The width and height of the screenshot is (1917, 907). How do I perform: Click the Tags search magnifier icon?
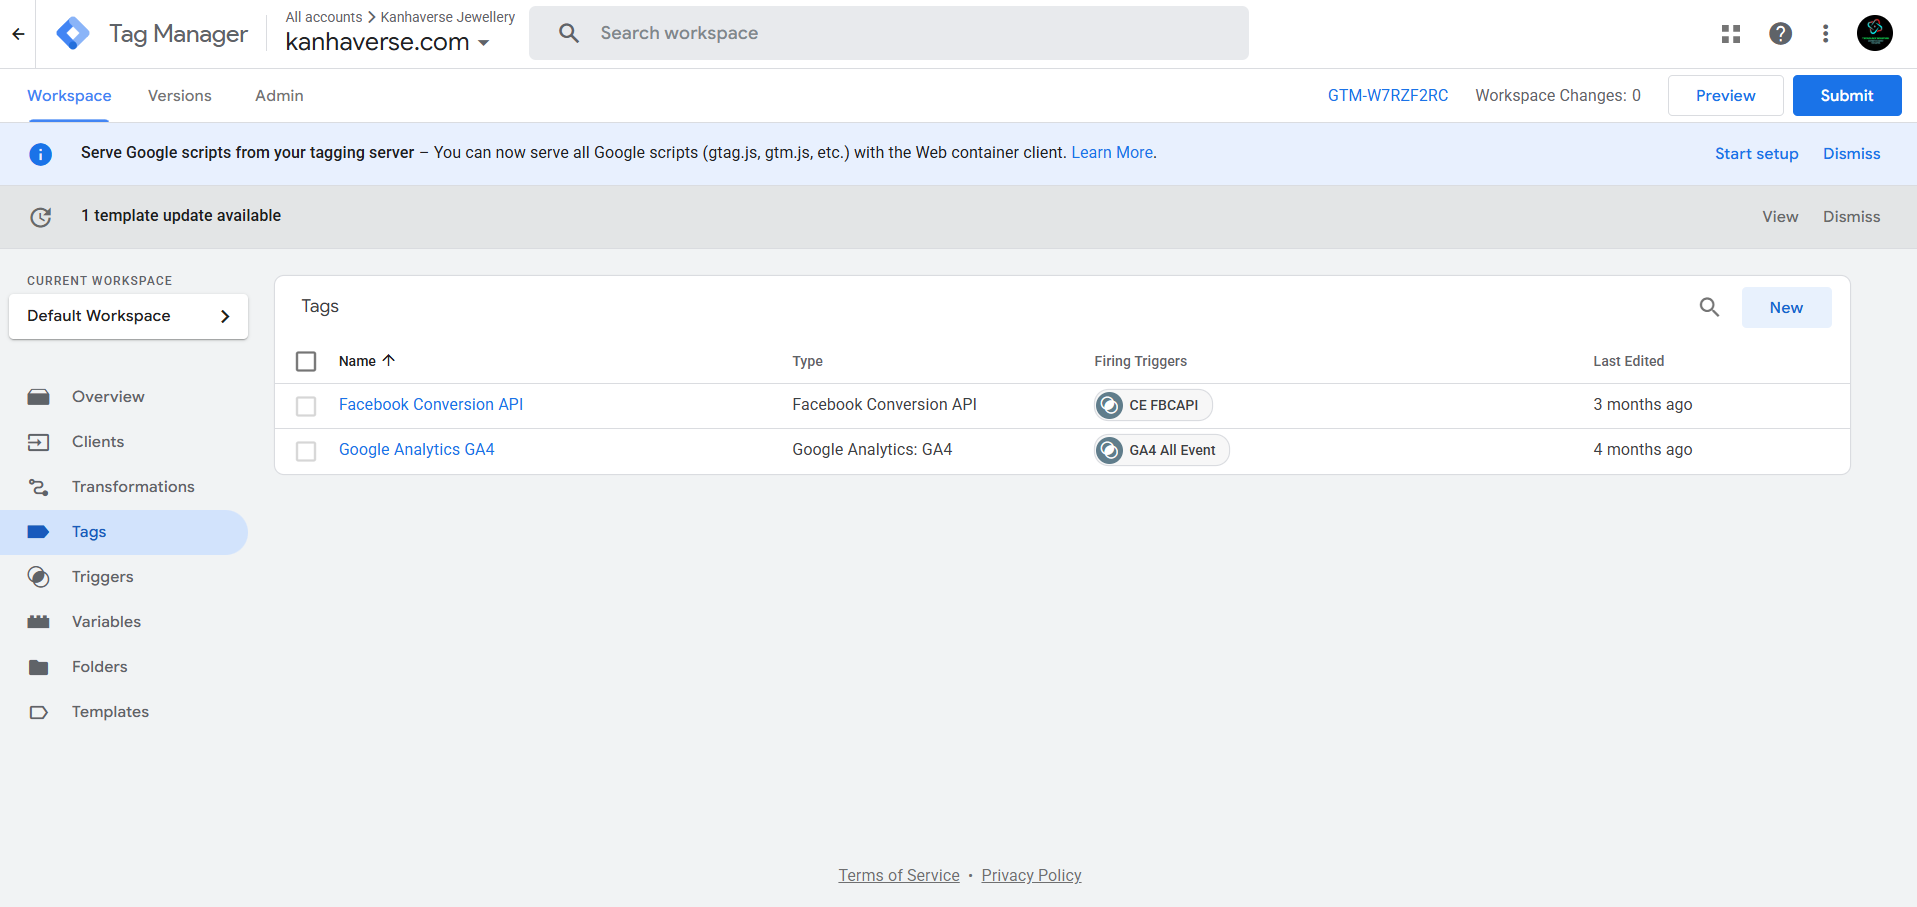1709,307
